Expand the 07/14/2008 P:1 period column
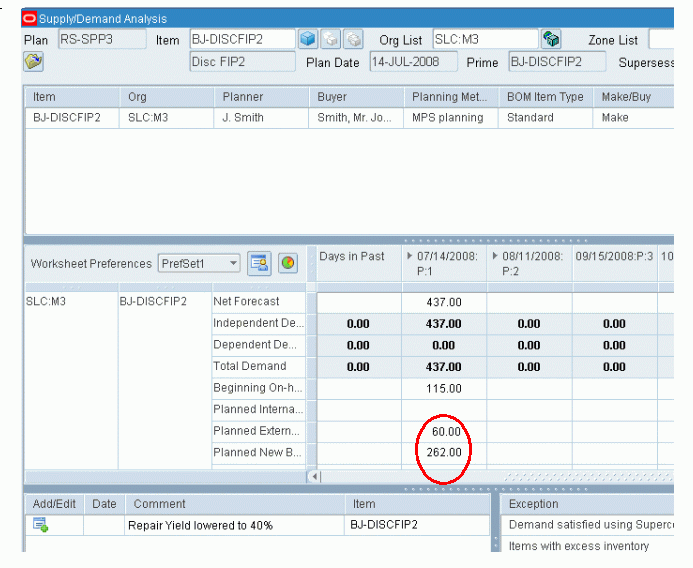Screen dimensions: 693x568 pos(409,256)
